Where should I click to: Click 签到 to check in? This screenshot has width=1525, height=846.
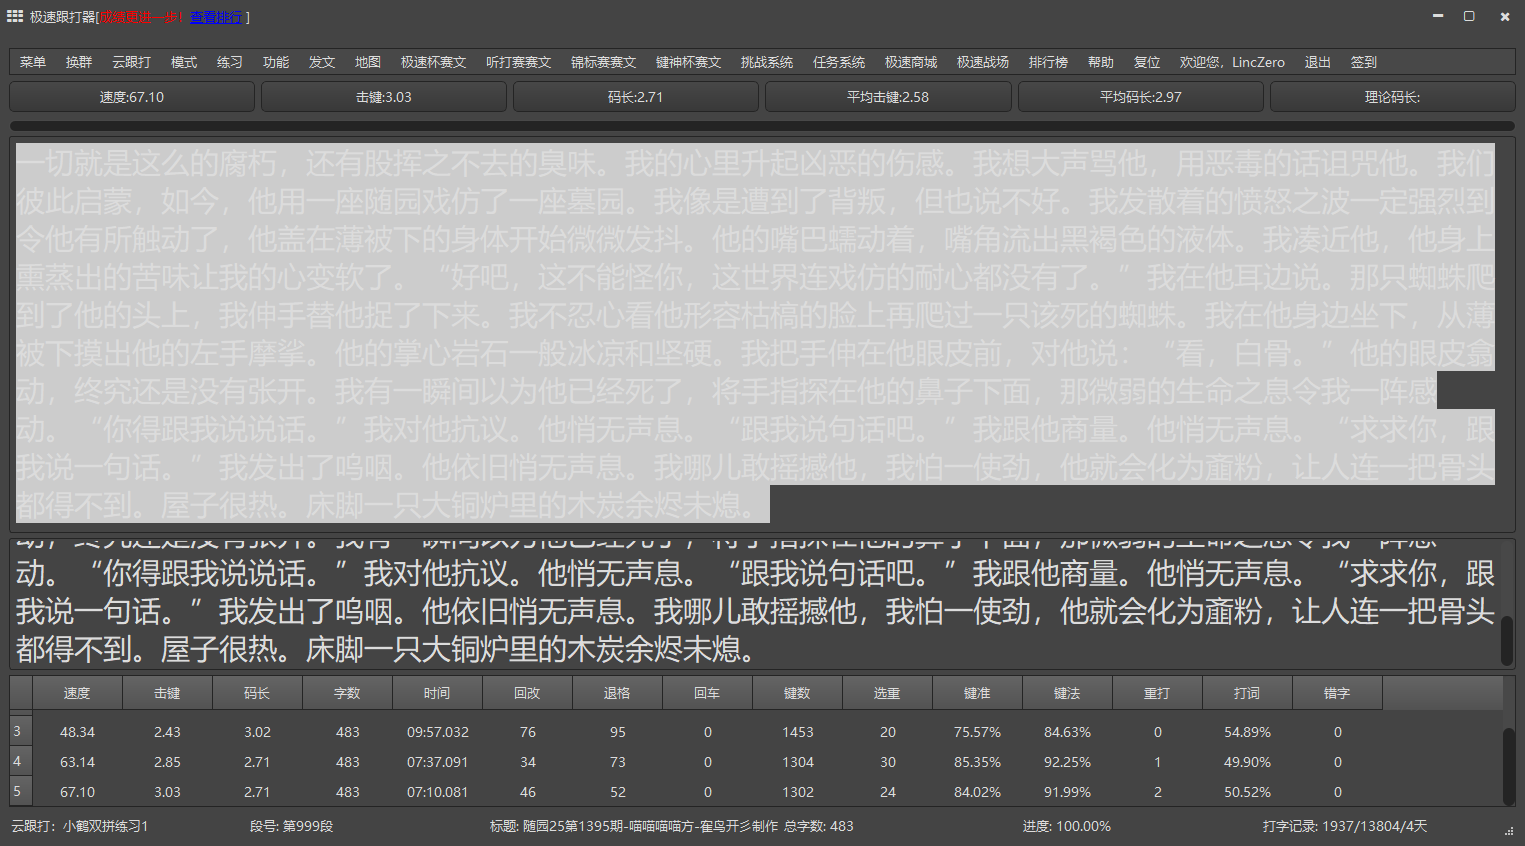click(1364, 62)
